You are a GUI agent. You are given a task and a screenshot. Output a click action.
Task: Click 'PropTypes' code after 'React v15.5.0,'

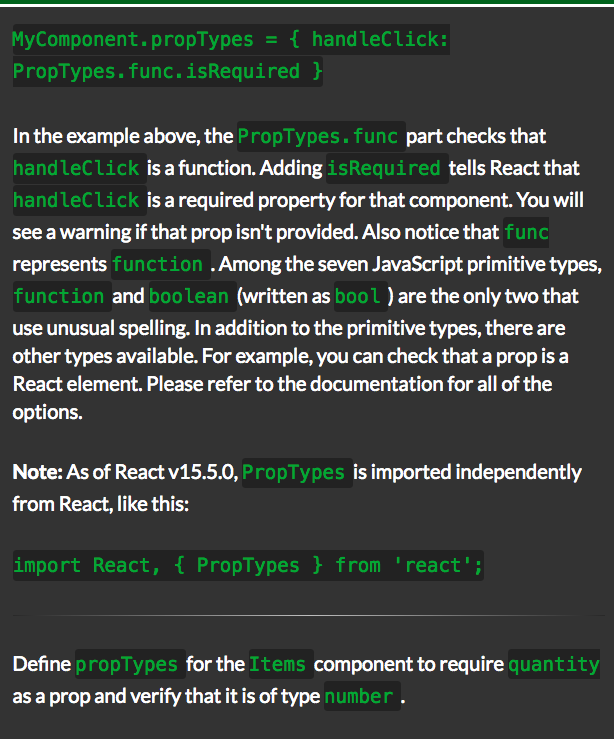pyautogui.click(x=297, y=473)
